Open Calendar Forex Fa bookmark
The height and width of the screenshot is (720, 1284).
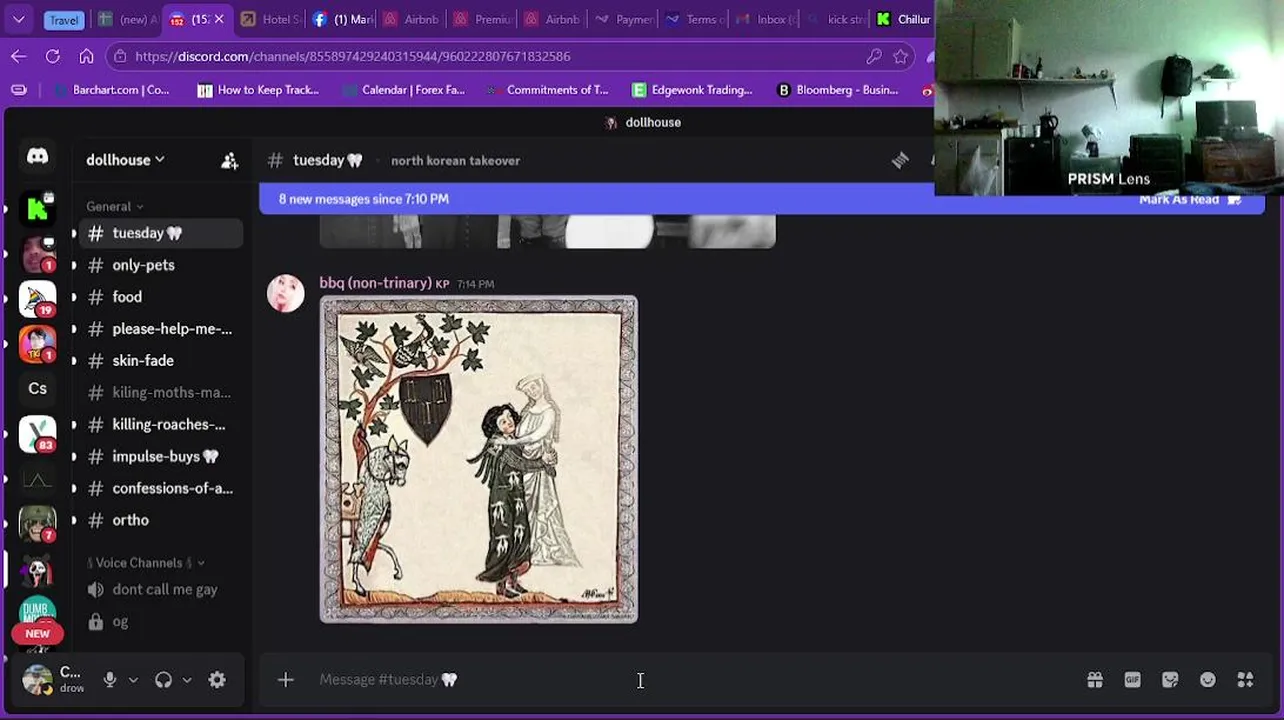403,90
